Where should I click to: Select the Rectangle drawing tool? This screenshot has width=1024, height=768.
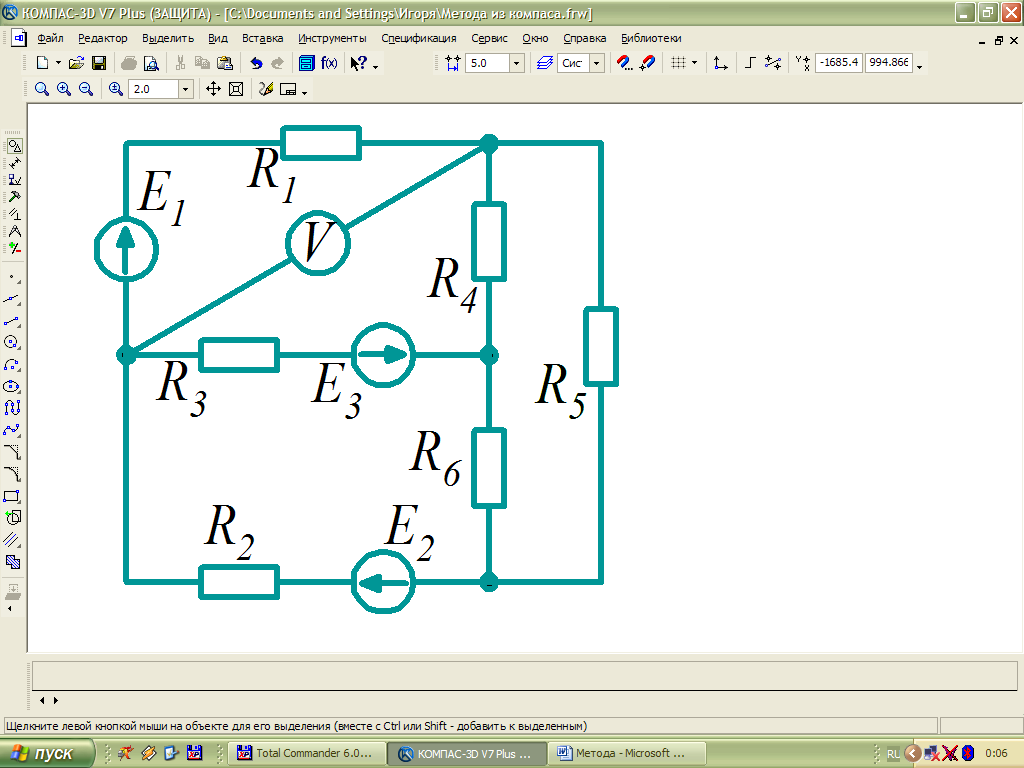tap(13, 496)
